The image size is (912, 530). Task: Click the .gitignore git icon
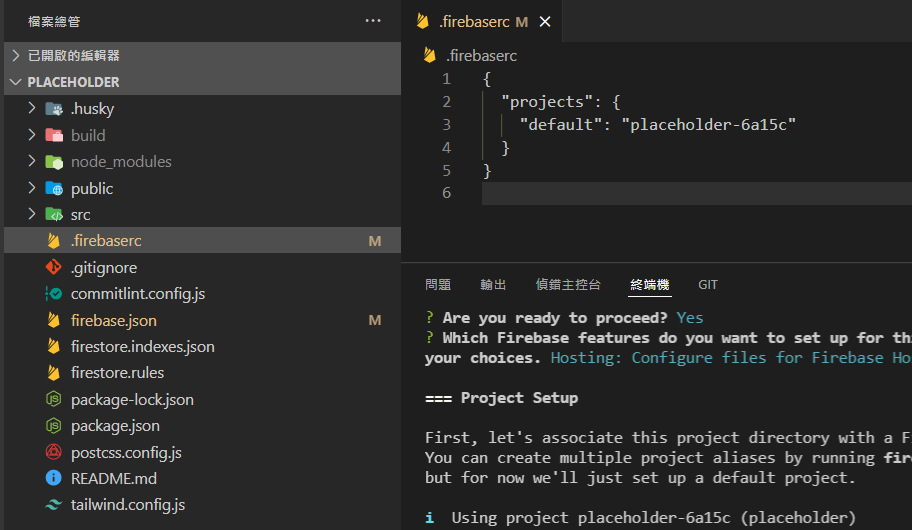(x=54, y=268)
